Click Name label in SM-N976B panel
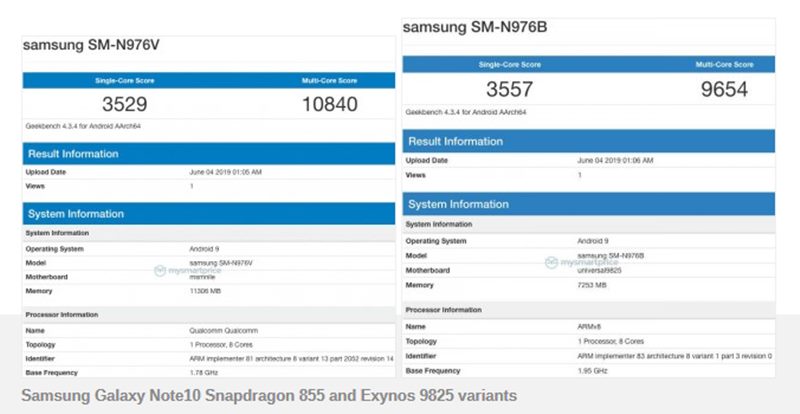The image size is (800, 414). click(x=415, y=326)
